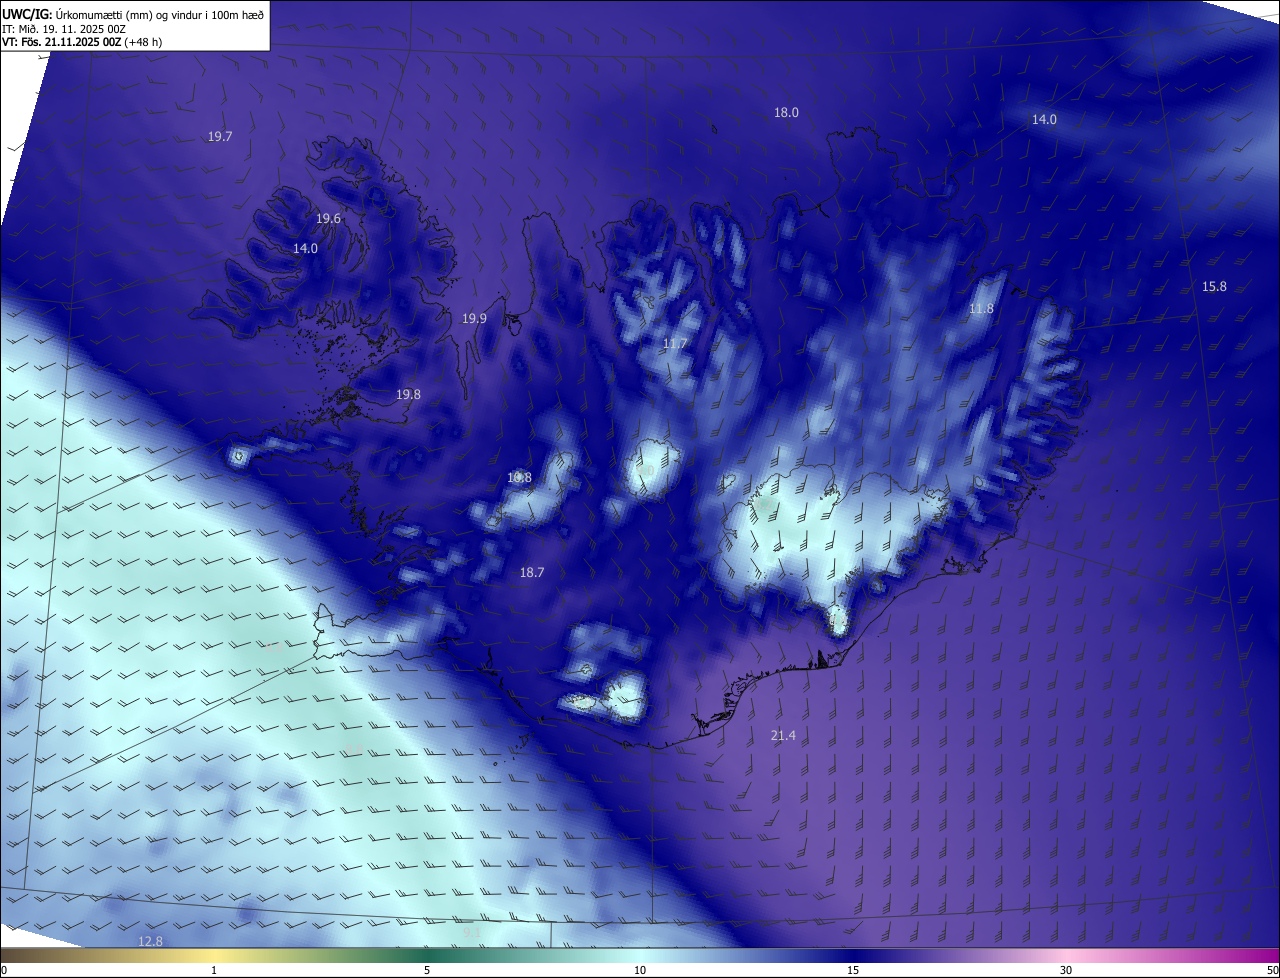This screenshot has height=978, width=1280.
Task: Click the 50 tick on the color scale
Action: (1272, 970)
